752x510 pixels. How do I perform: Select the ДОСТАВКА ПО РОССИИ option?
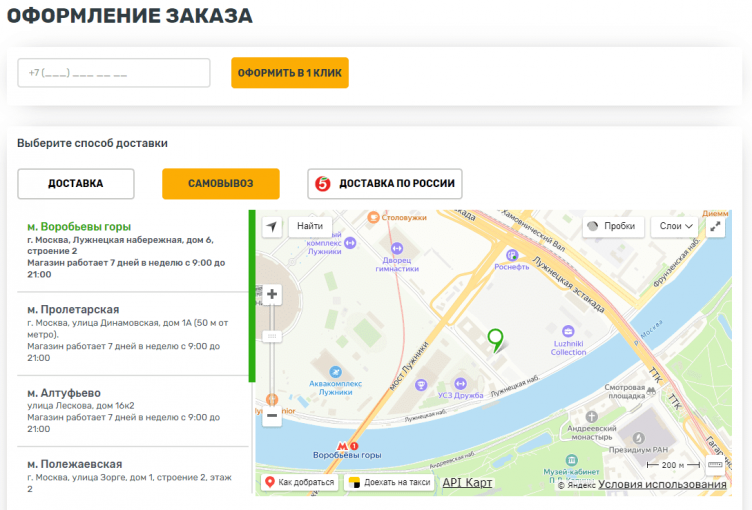(385, 184)
